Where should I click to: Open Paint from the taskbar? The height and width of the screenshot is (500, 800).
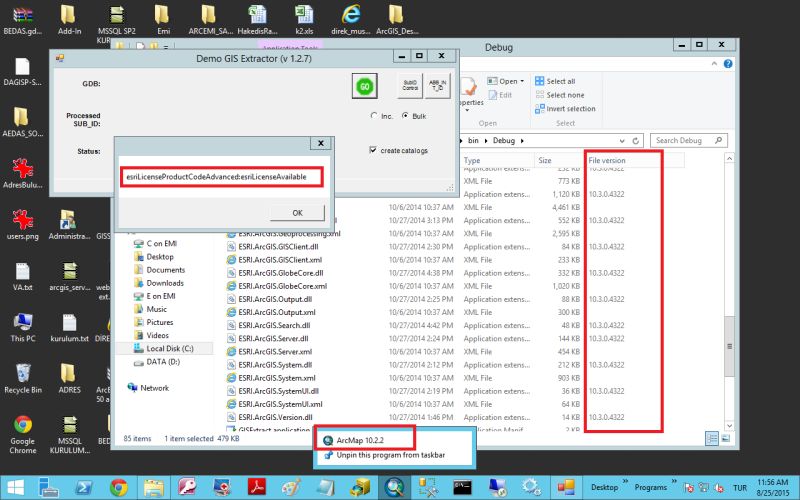pos(291,488)
